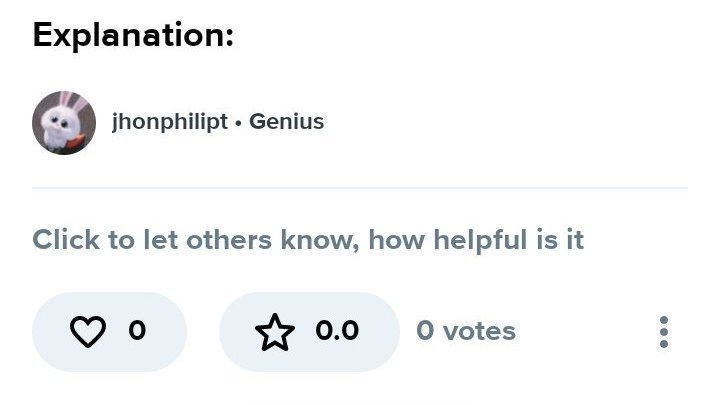This screenshot has width=720, height=405.
Task: Open the three-dot more options menu
Action: 663,332
